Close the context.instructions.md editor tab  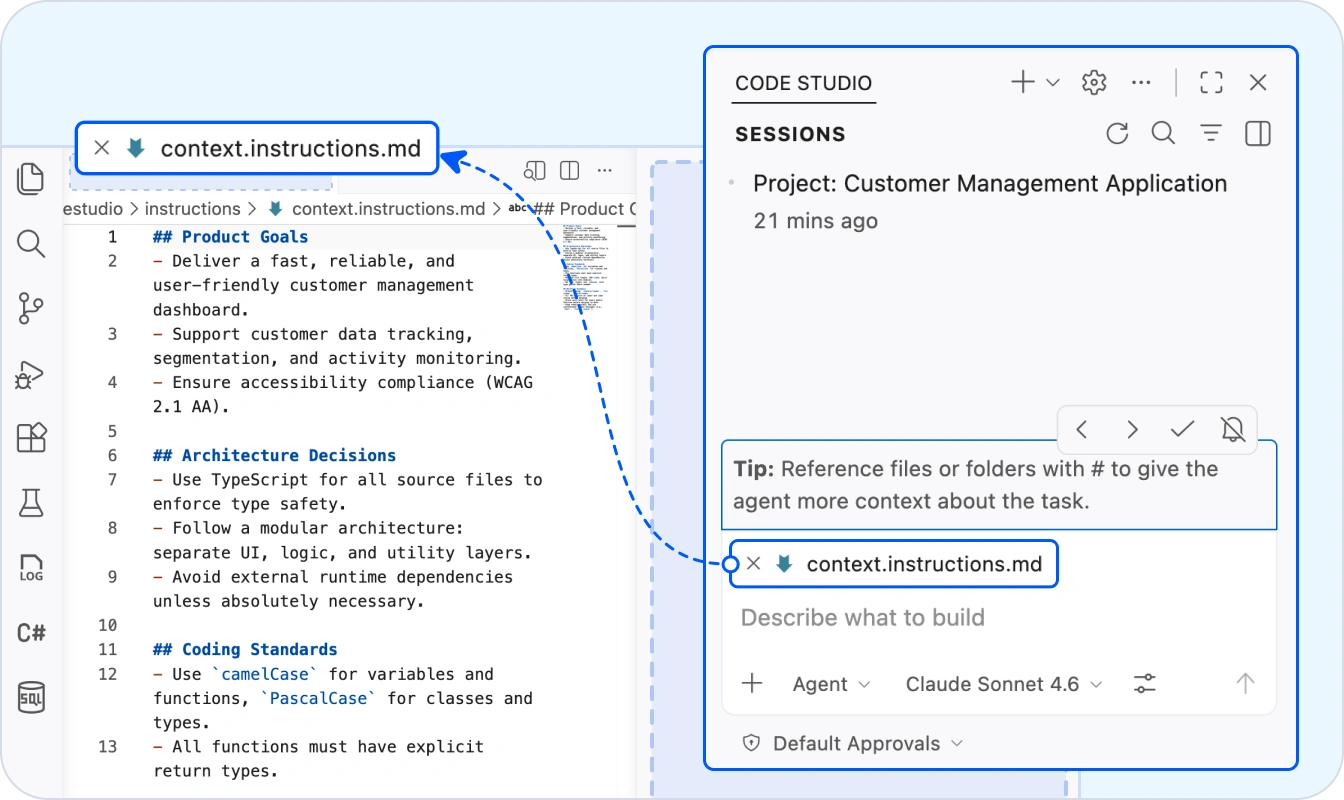tap(101, 148)
